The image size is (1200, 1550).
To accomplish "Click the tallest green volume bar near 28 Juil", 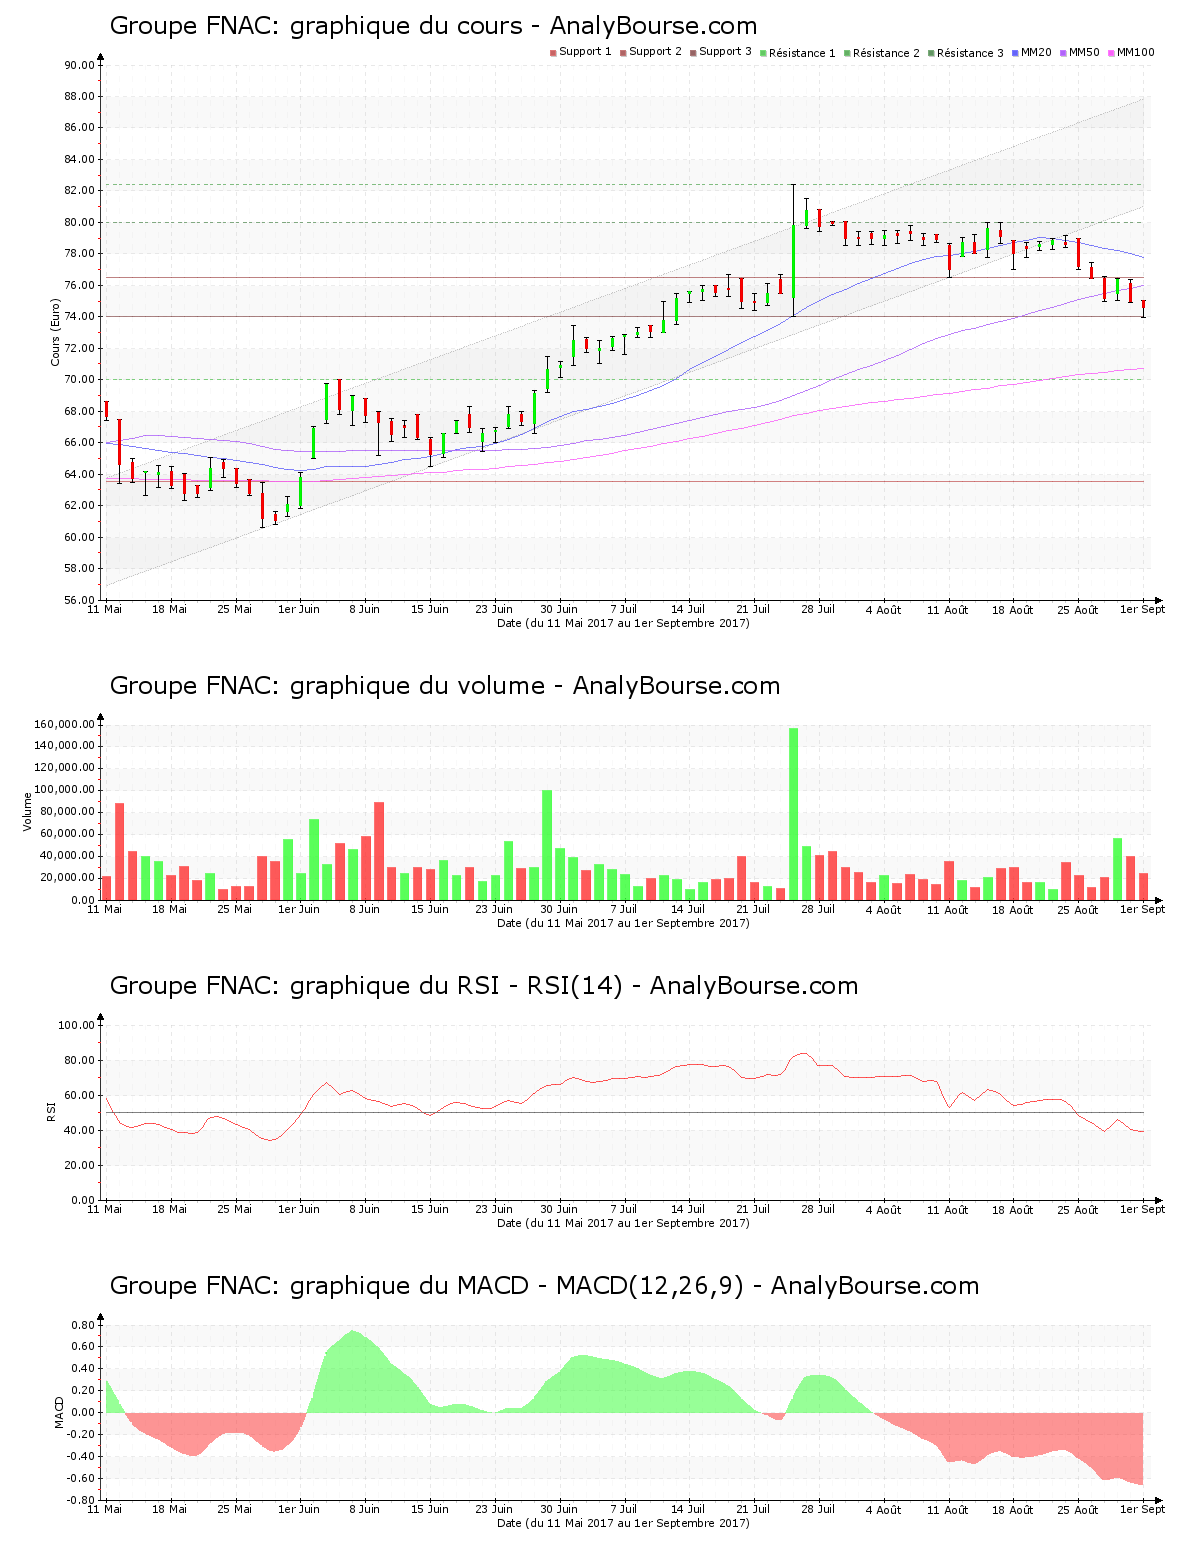I will point(793,814).
